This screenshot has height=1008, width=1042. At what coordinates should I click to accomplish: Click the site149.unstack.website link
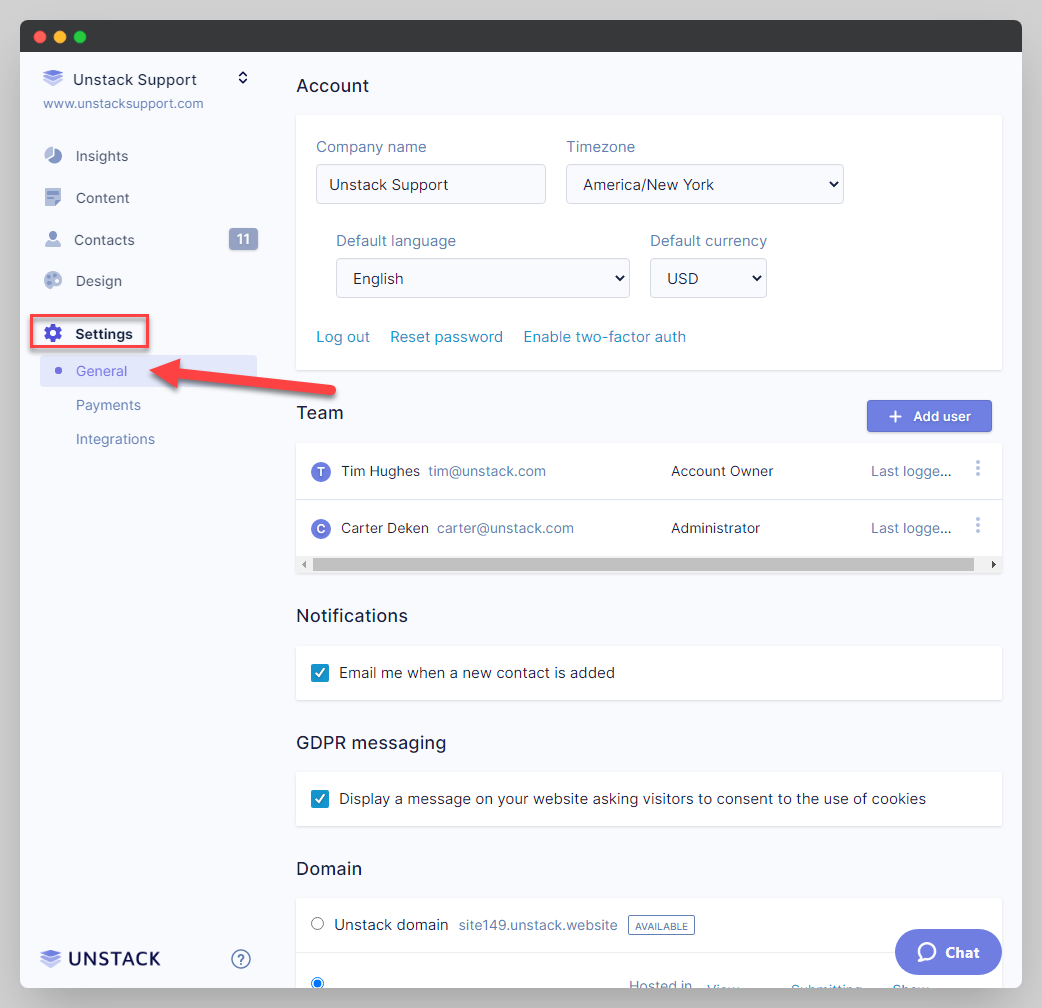[538, 925]
